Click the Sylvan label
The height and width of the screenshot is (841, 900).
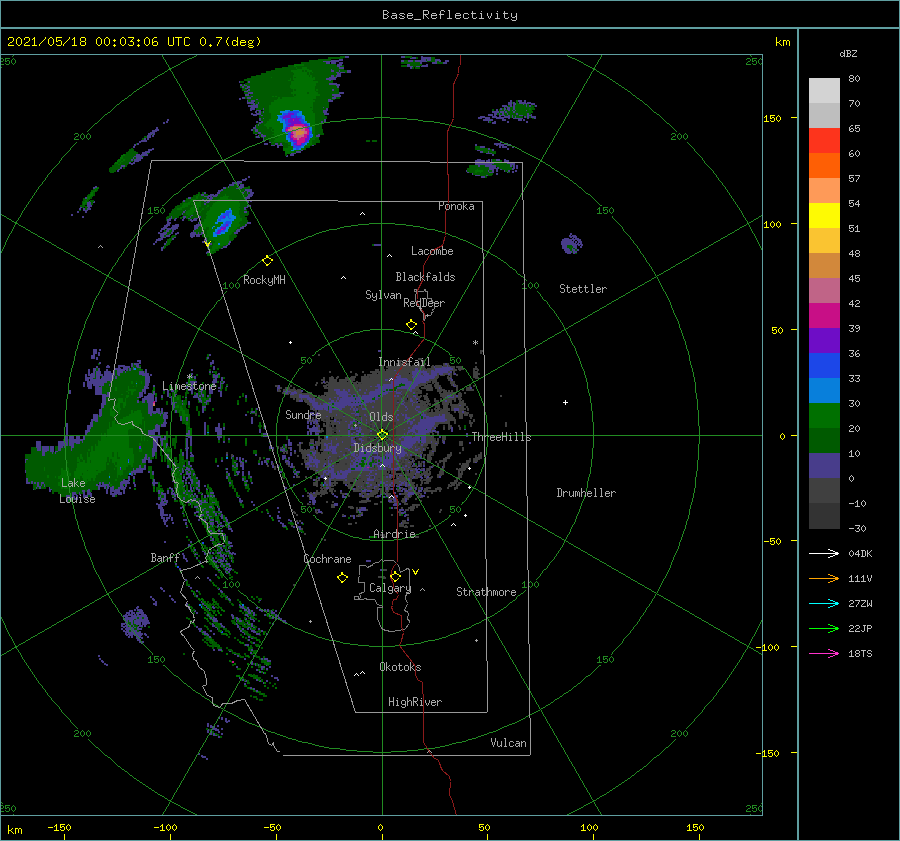[383, 295]
